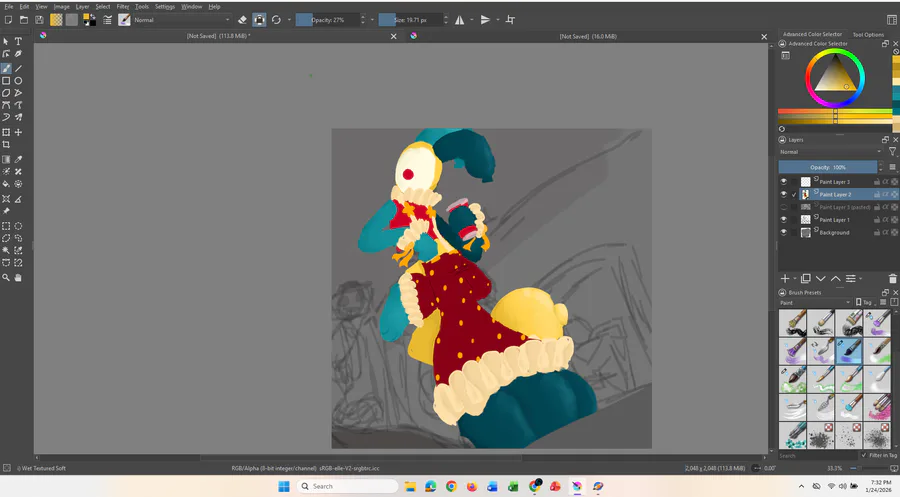Switch to the 16.0 MiB document tab
Viewport: 900px width, 497px height.
point(589,36)
